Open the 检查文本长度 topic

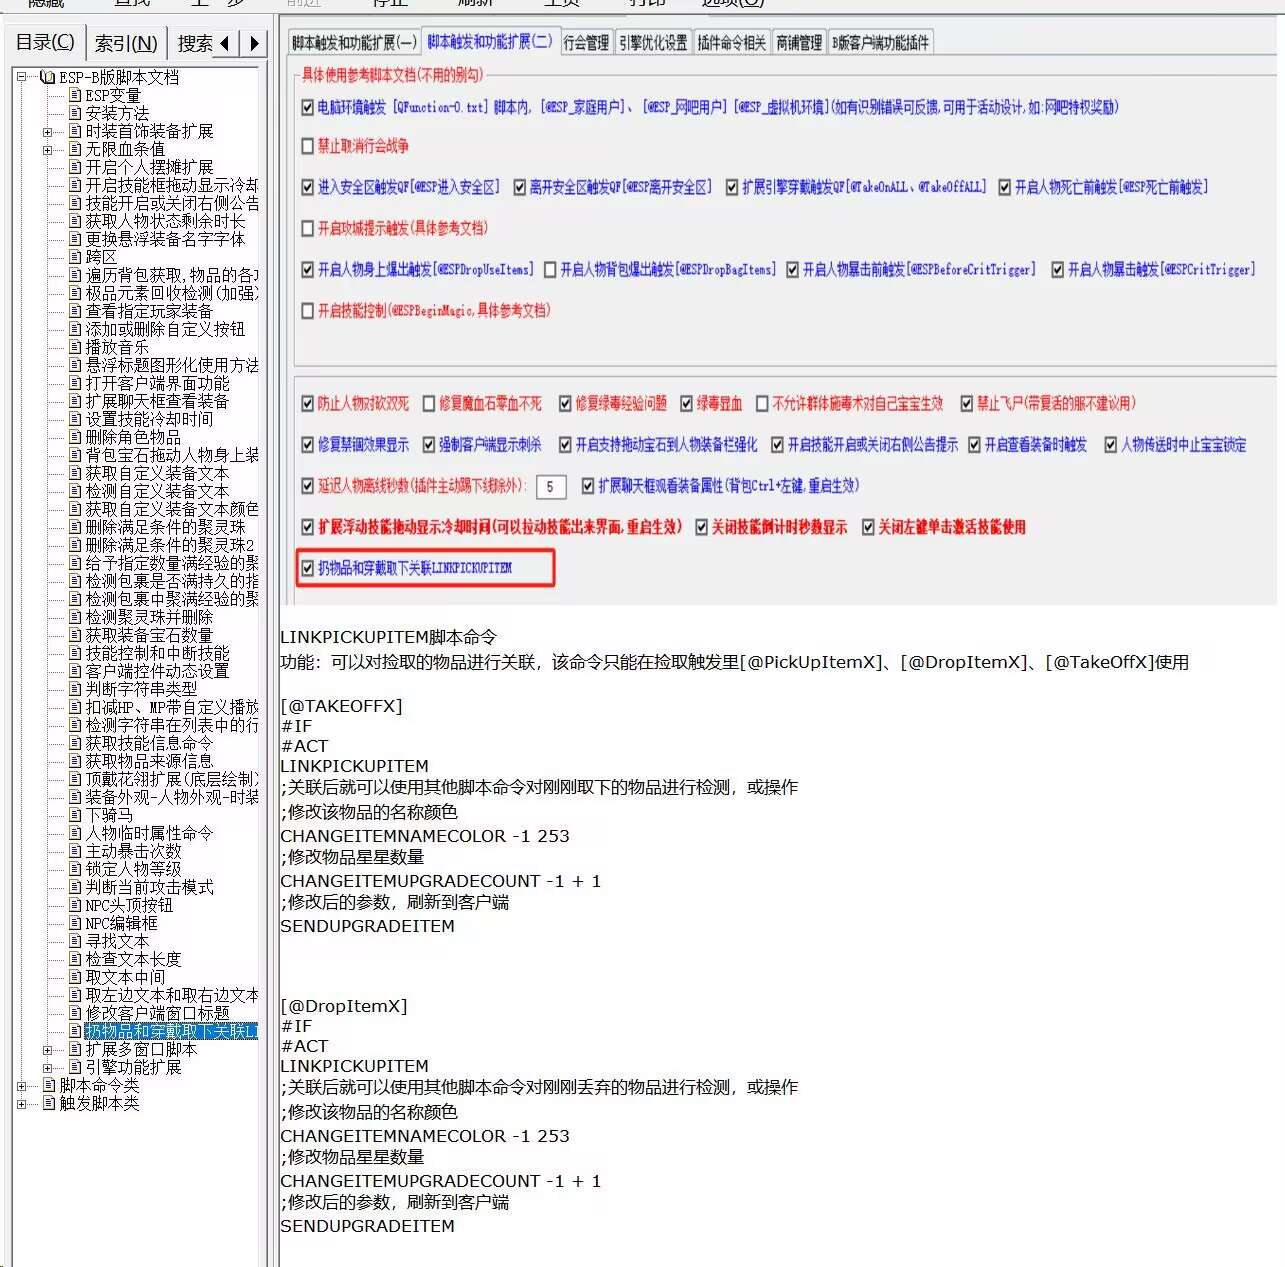coord(133,959)
